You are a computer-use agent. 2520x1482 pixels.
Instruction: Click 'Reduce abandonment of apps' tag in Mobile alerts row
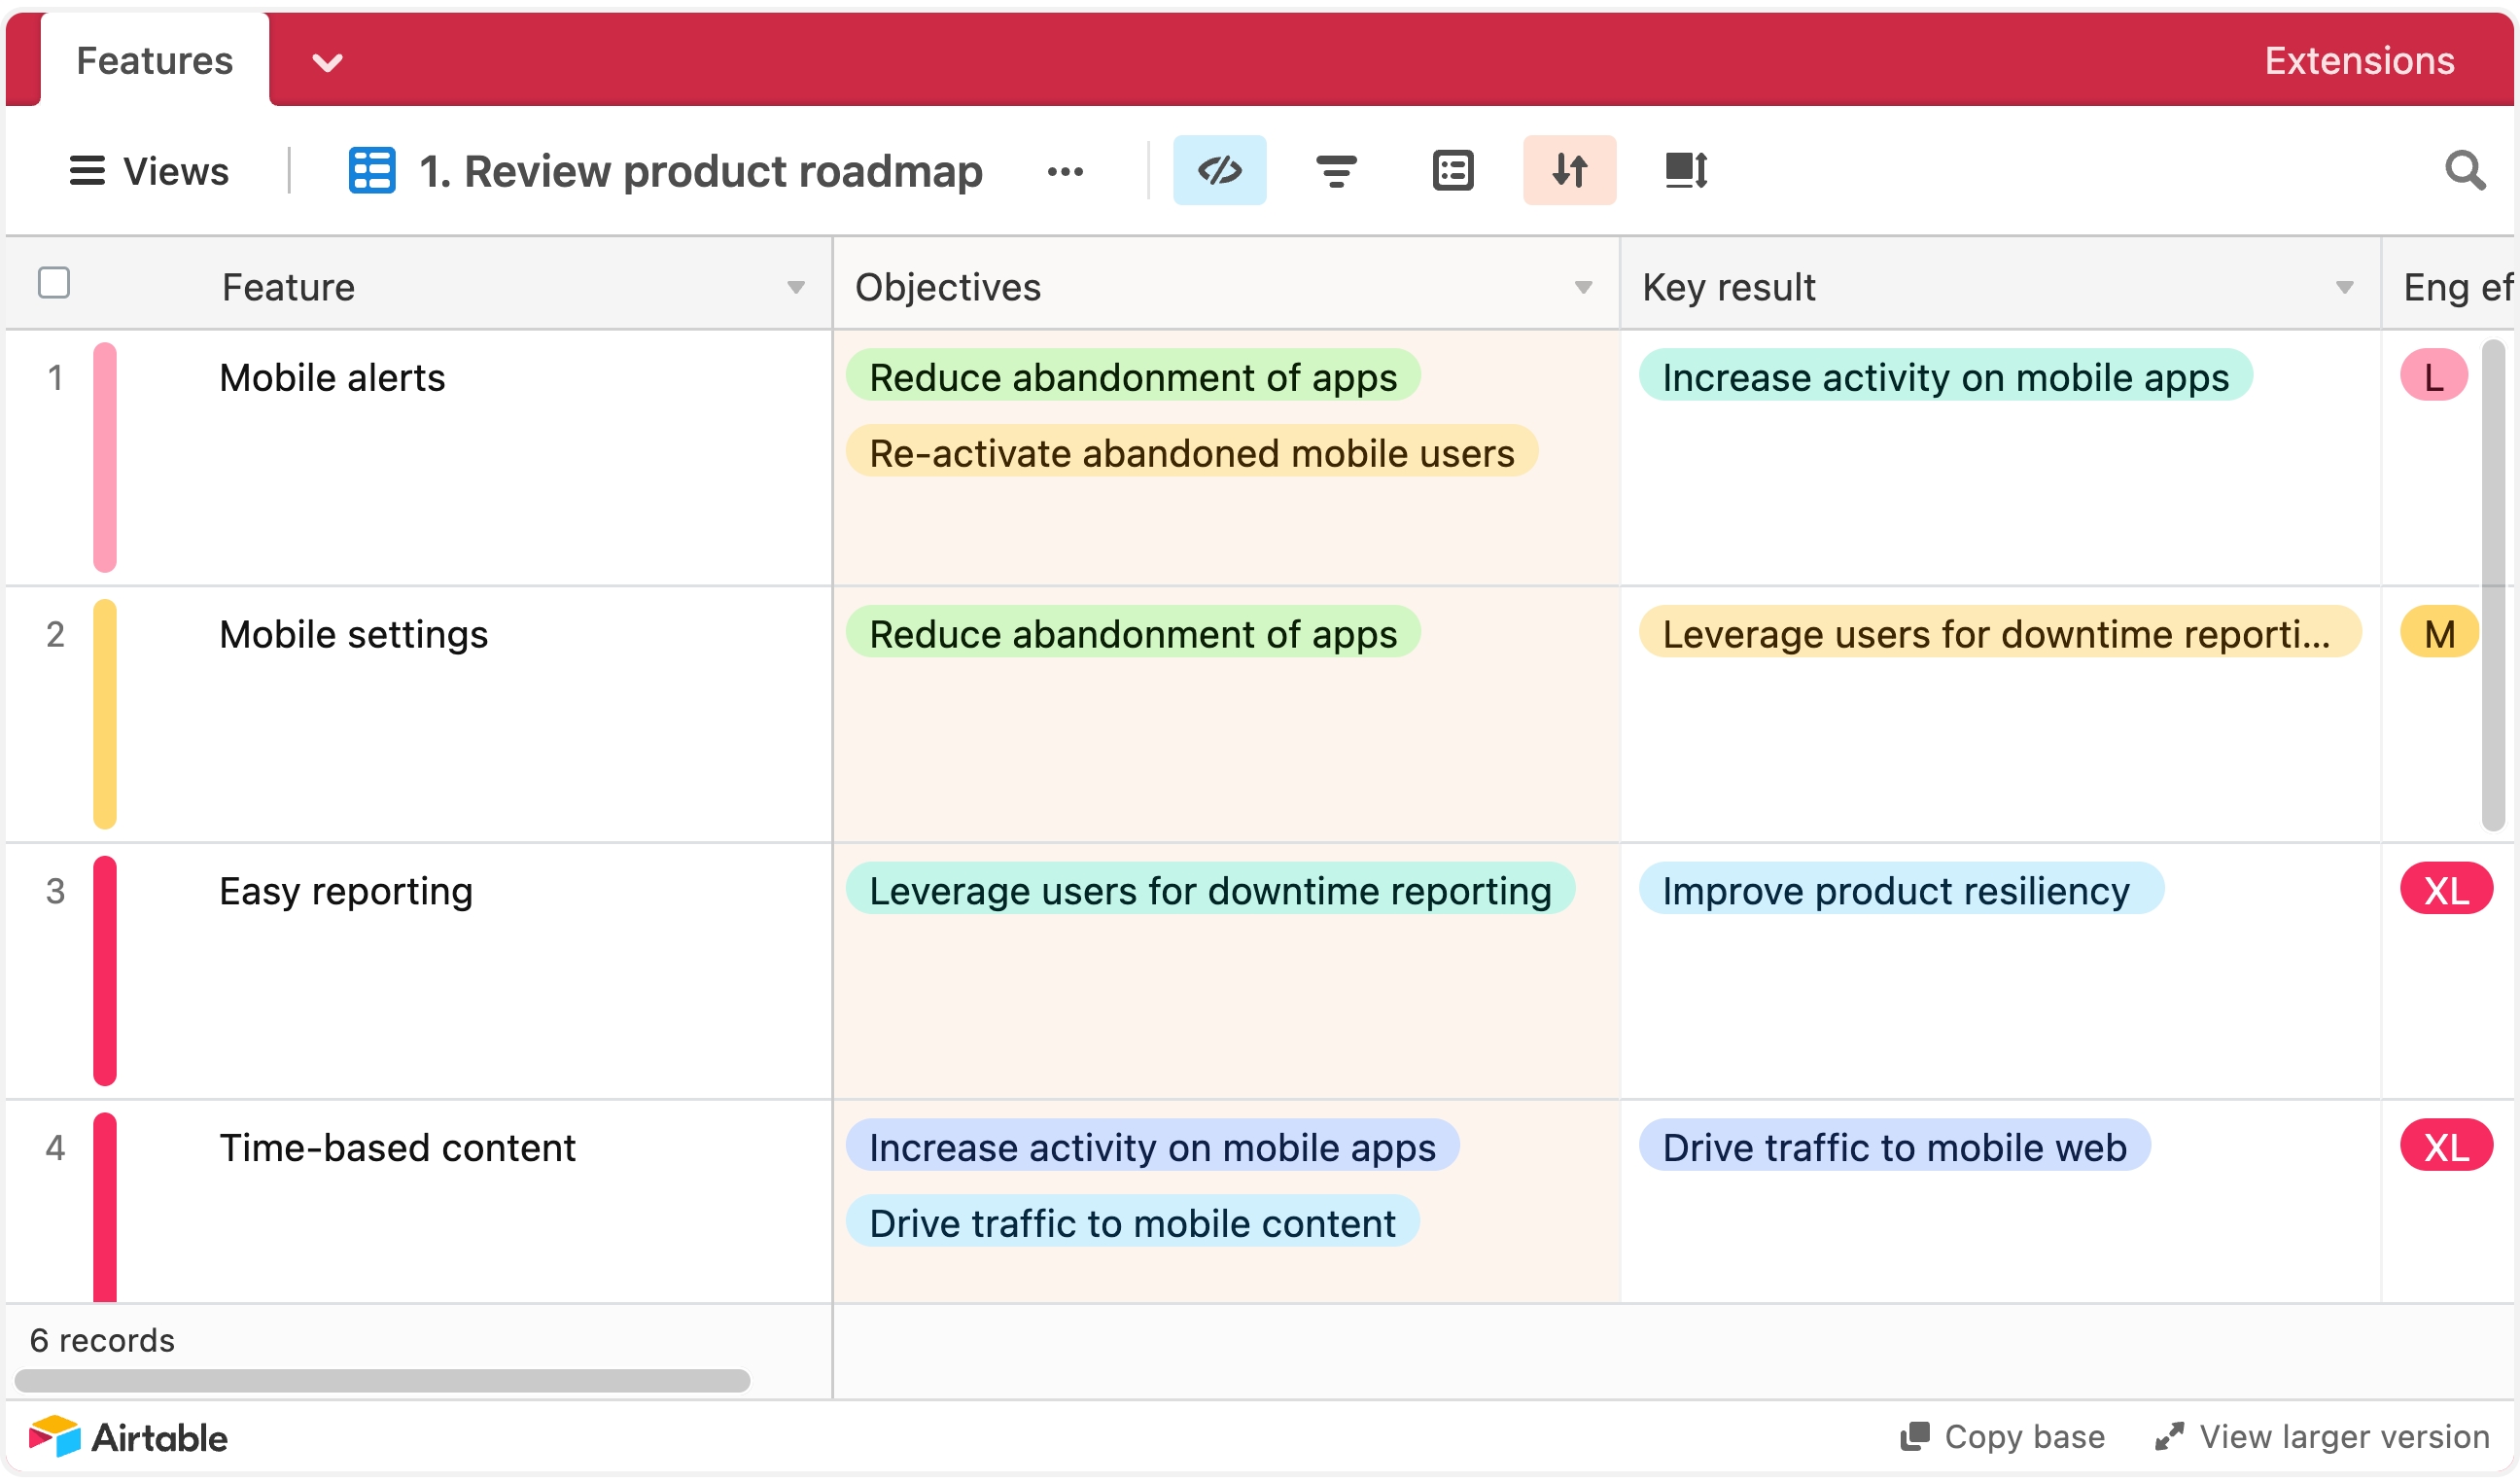[1133, 377]
